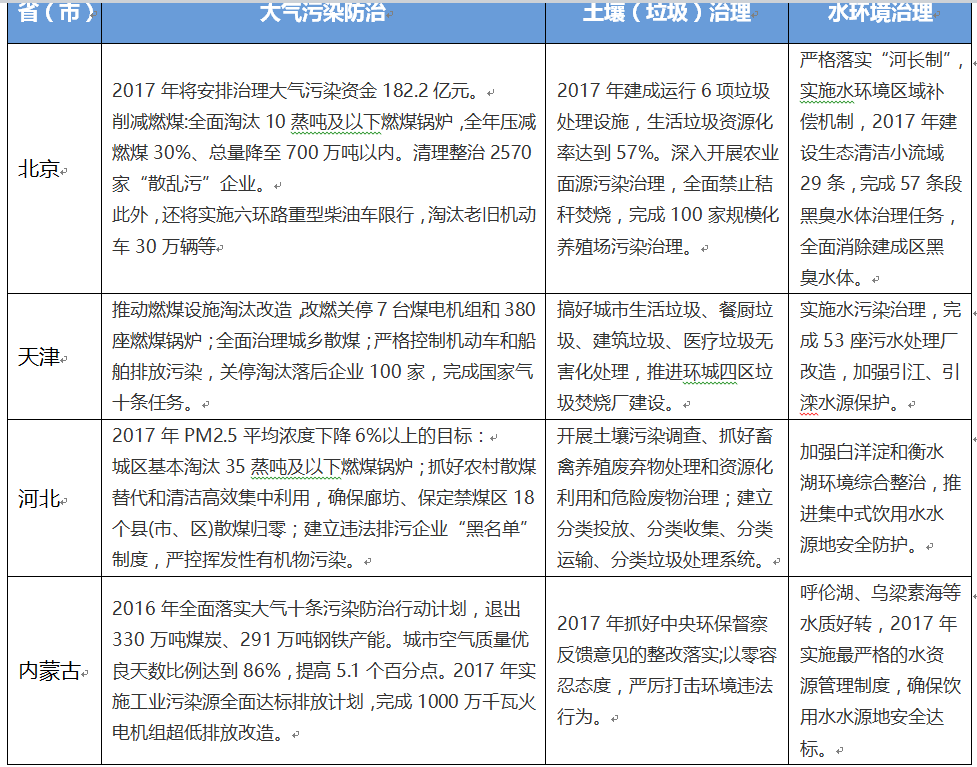Click Beijing's air pollution text mentioning 182.2 亿元

coord(292,91)
